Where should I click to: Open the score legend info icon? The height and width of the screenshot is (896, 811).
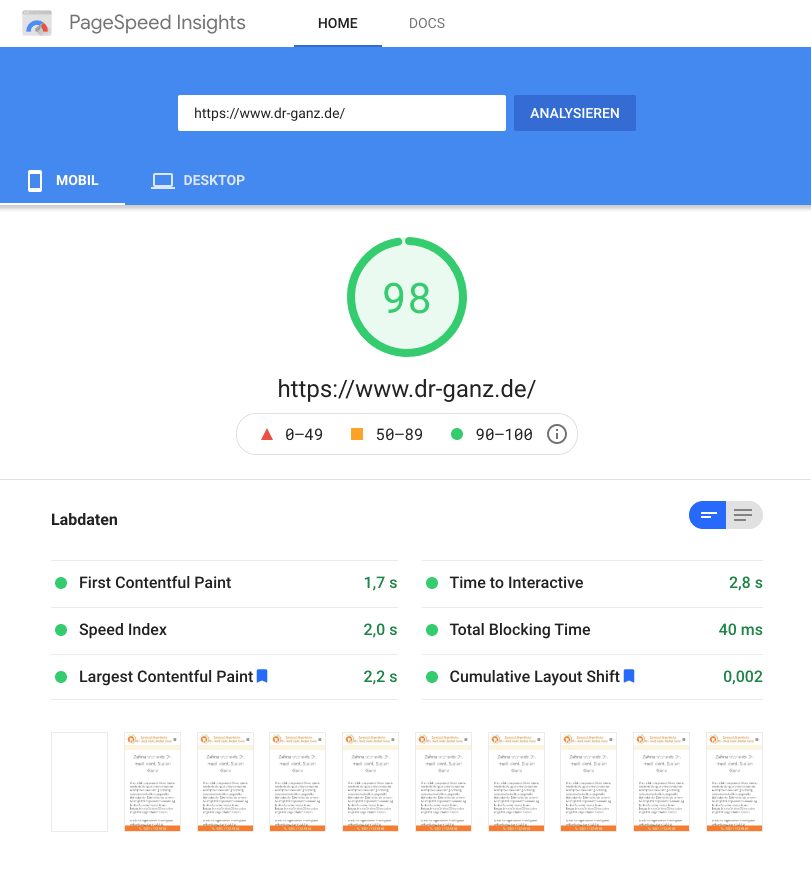coord(557,434)
